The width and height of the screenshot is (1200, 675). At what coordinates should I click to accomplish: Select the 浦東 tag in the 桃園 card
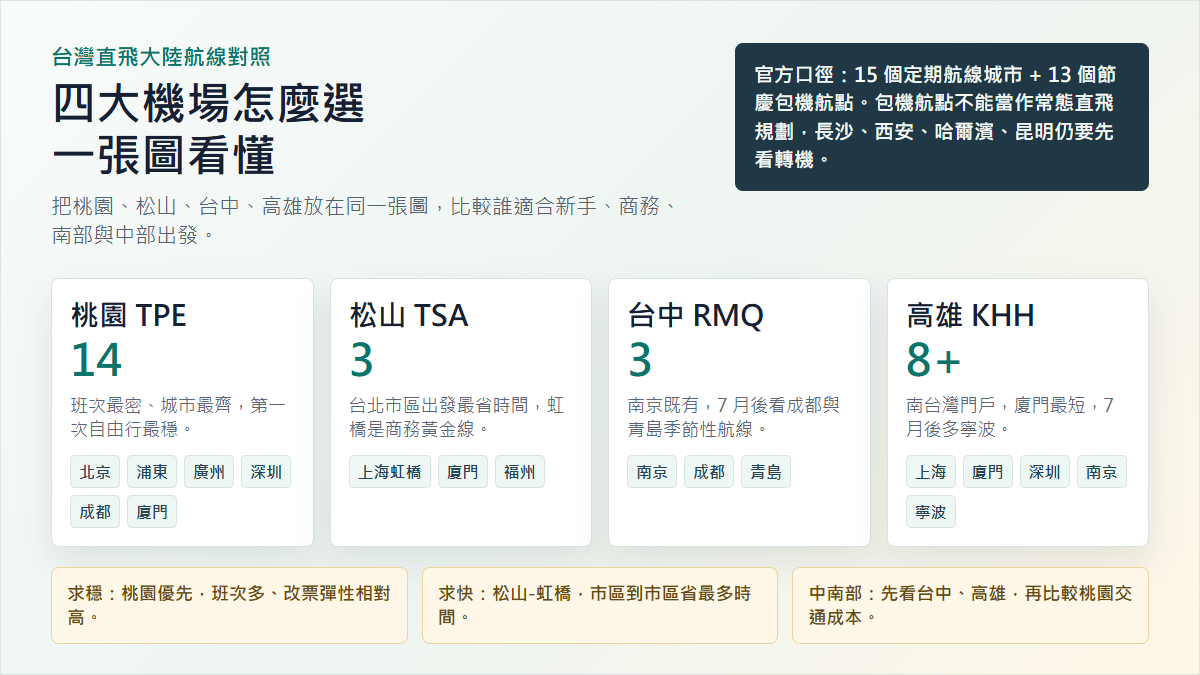[x=152, y=472]
